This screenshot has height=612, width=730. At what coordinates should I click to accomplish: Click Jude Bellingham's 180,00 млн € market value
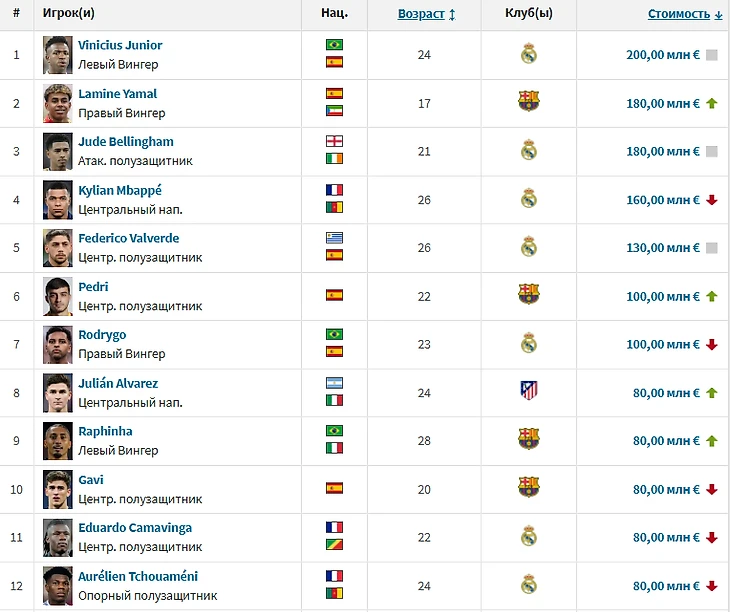click(662, 151)
